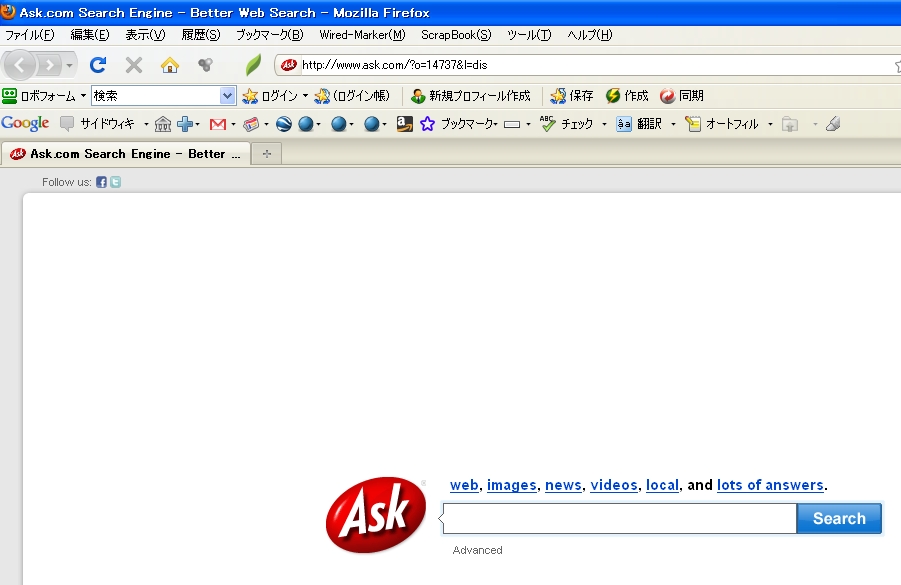
Task: Click the bank building icon in Google toolbar
Action: [x=163, y=124]
